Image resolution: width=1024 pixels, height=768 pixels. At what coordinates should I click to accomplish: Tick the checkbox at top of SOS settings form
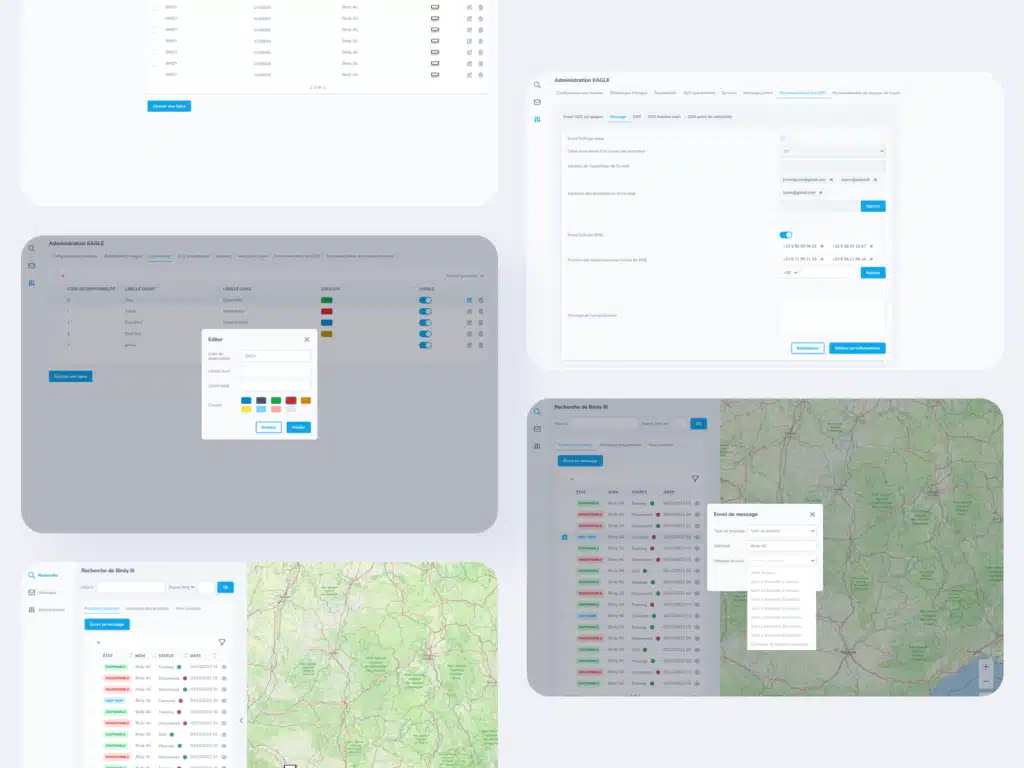pos(783,138)
